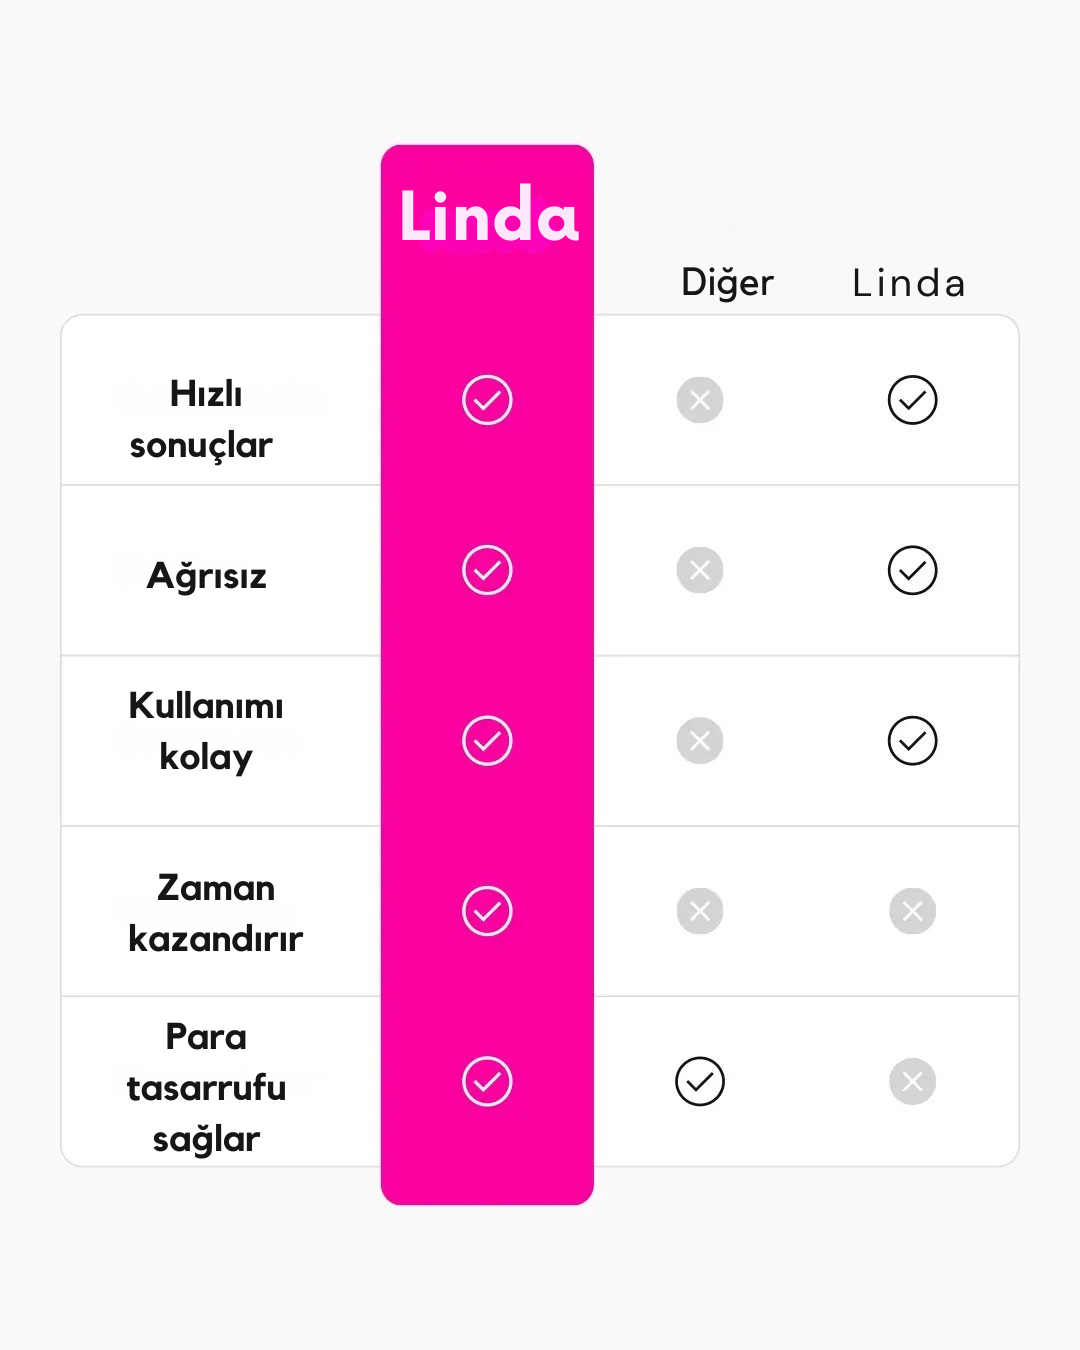Click the pink column checkmark for Ağrısız
This screenshot has height=1350, width=1080.
click(487, 570)
